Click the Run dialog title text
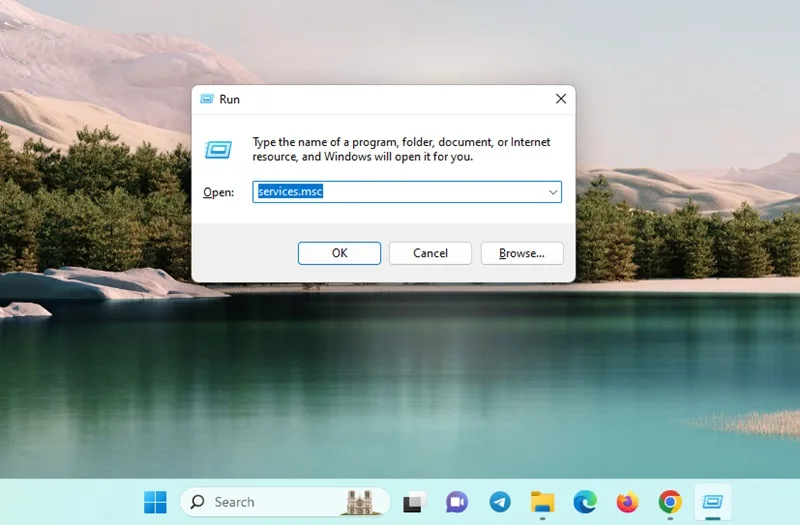800x525 pixels. tap(230, 99)
